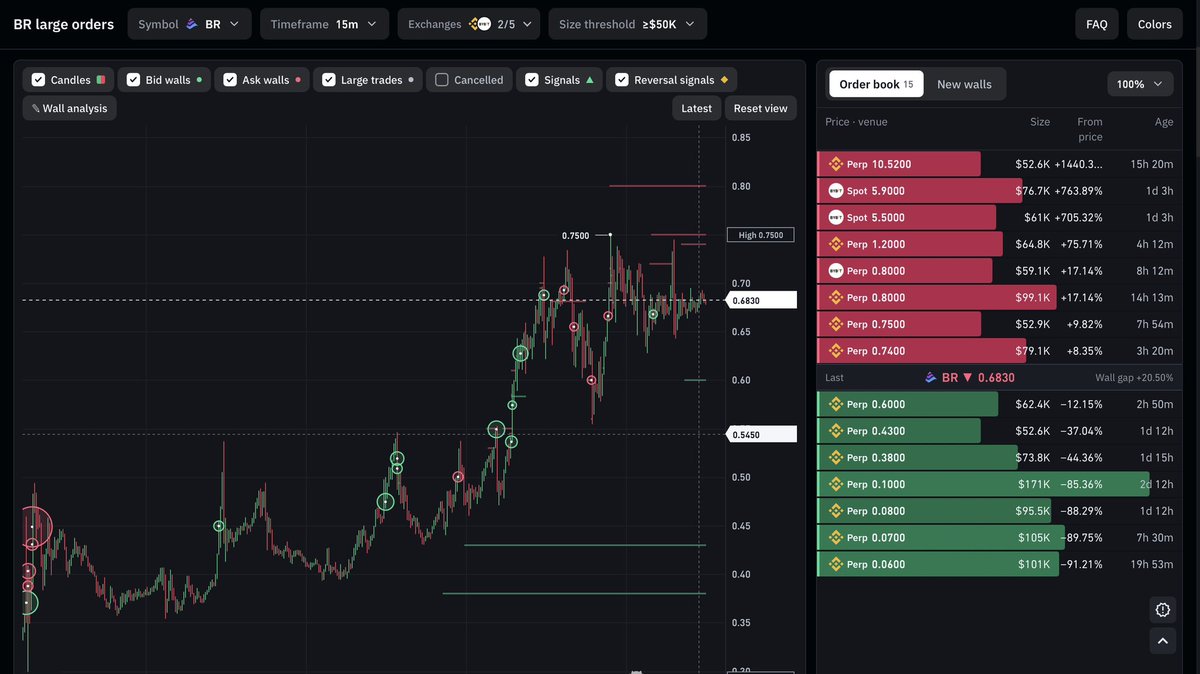Click the Bybit icon in the Spot 5.9000 row
Viewport: 1200px width, 674px height.
[x=836, y=190]
